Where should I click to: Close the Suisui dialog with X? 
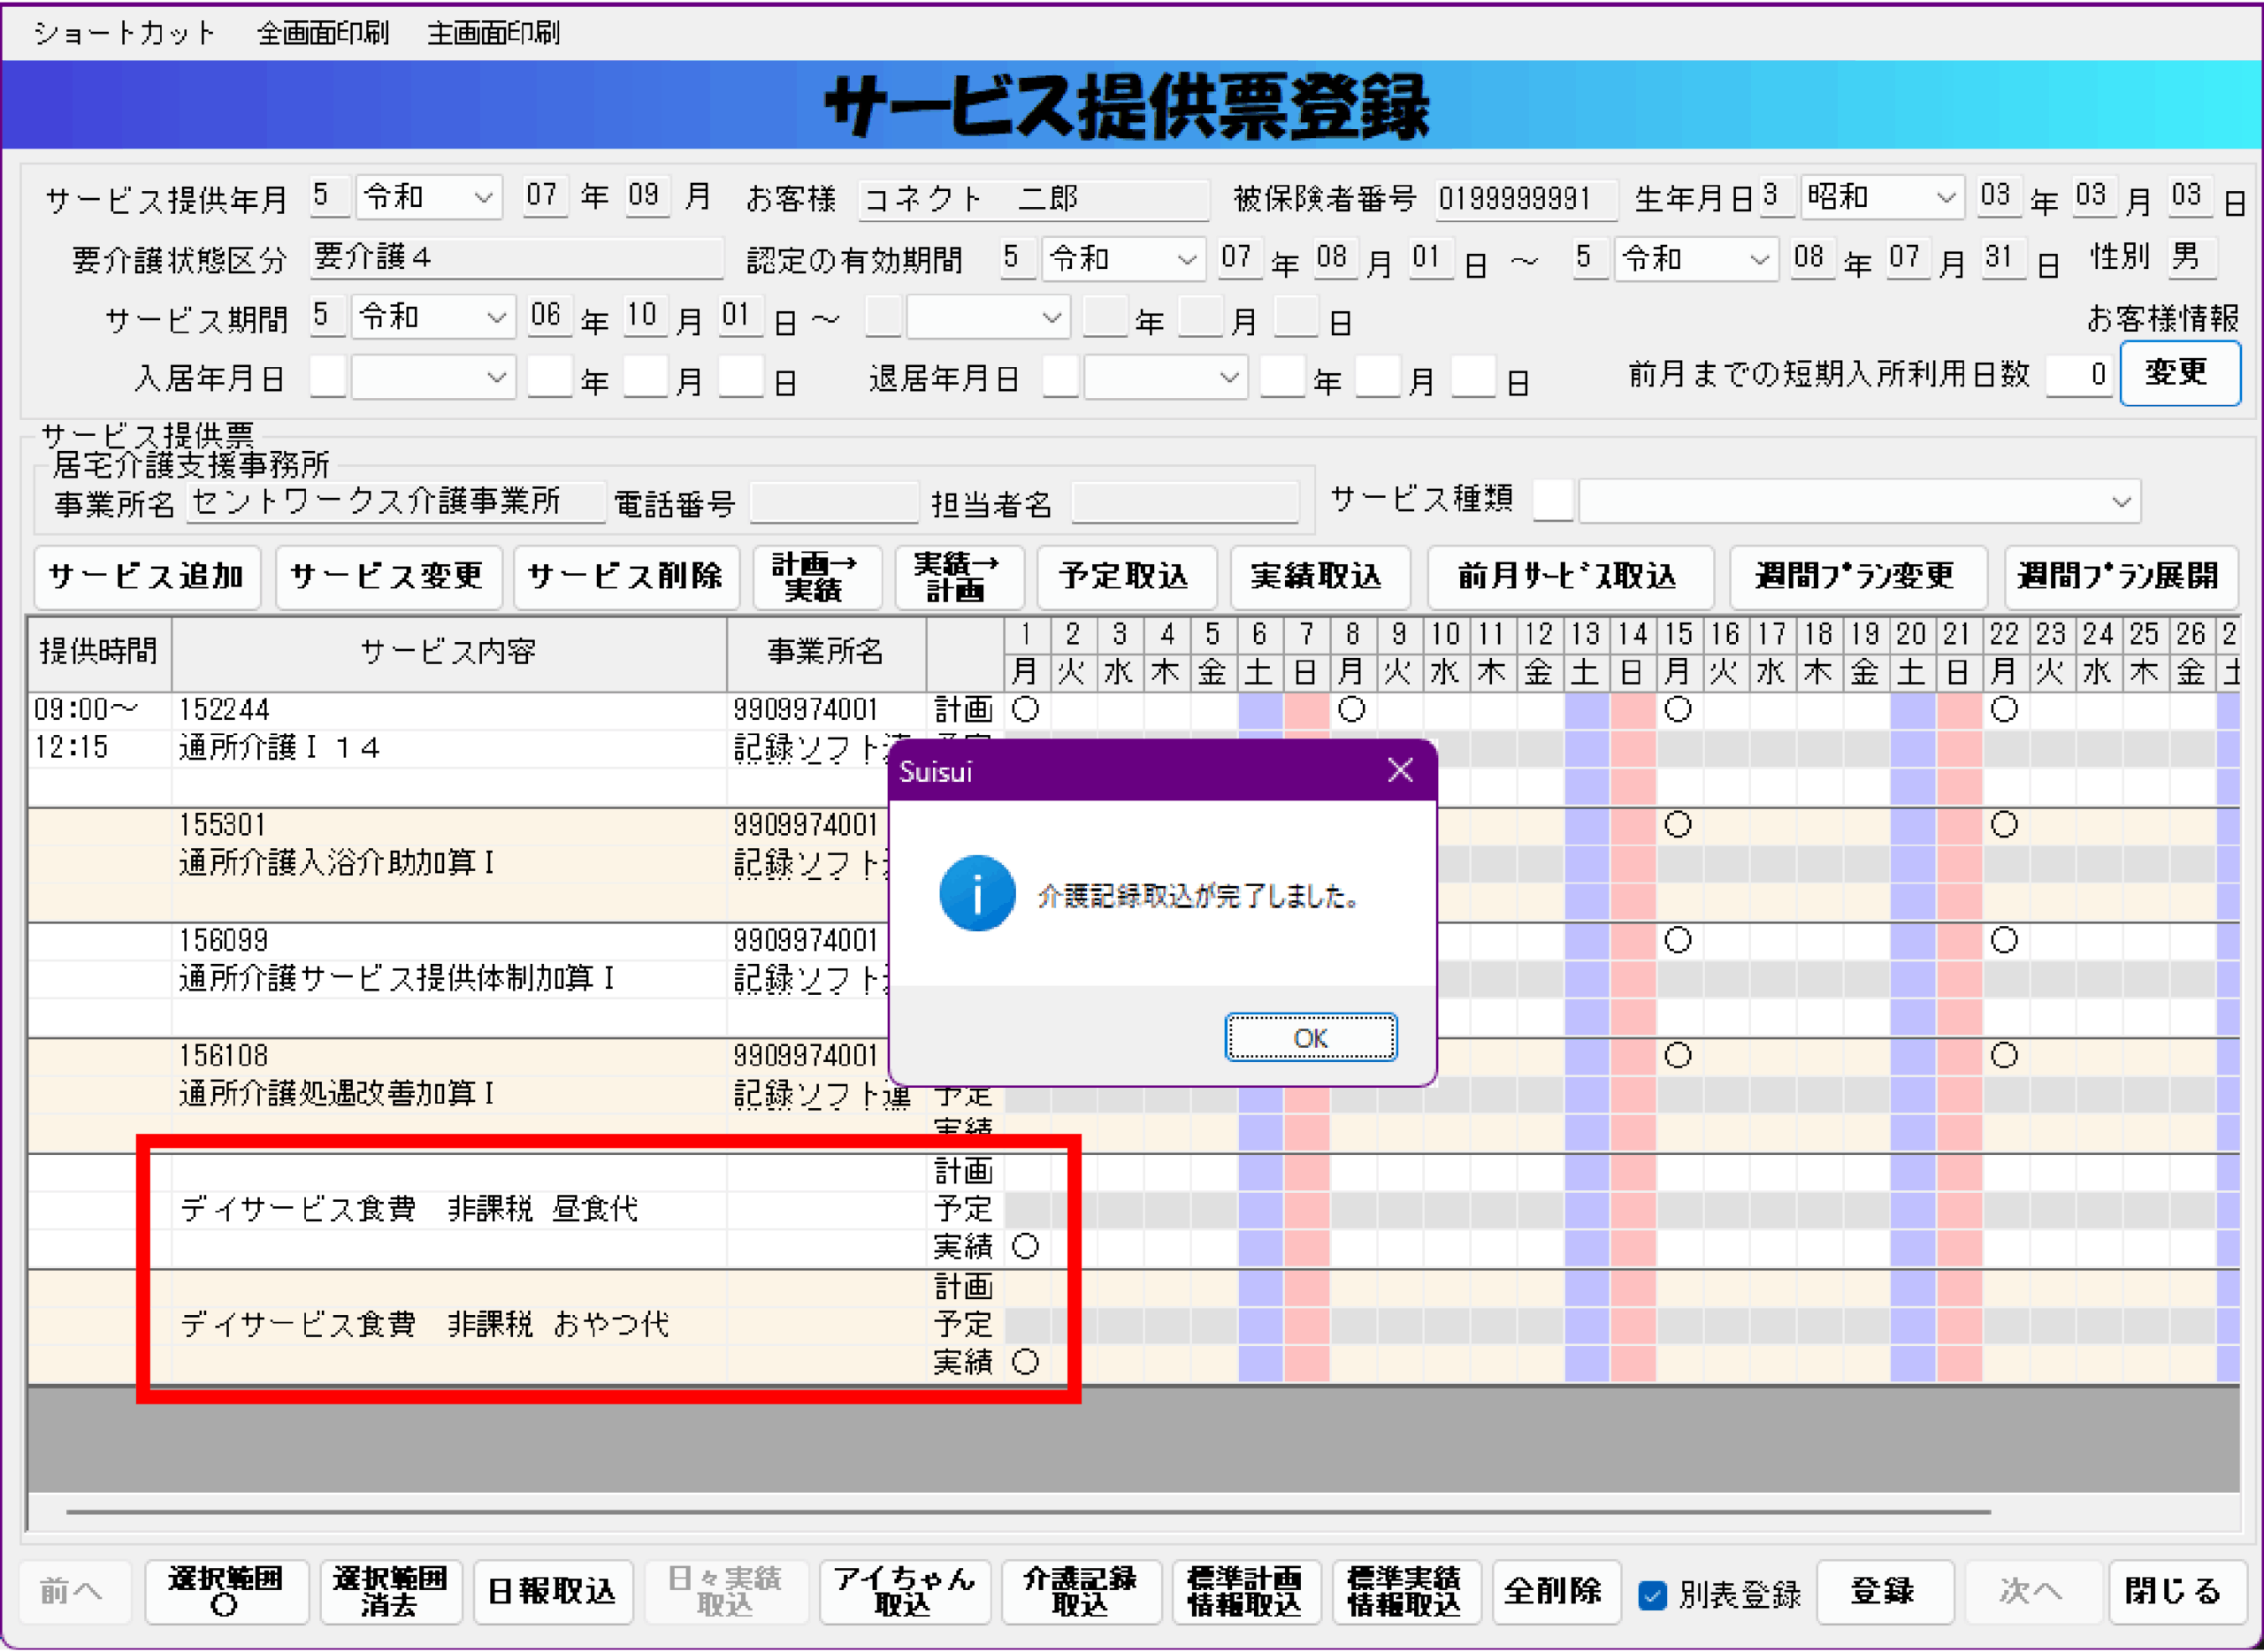point(1400,770)
